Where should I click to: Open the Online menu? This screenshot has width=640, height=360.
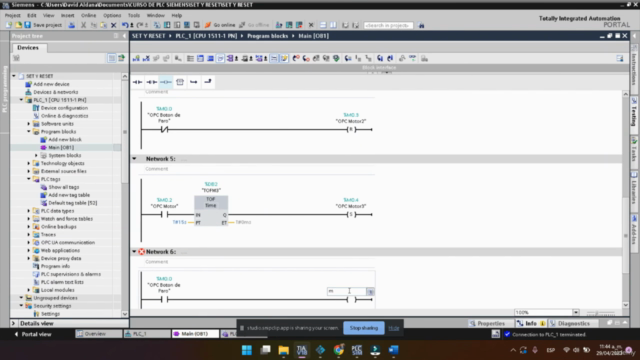pos(88,16)
